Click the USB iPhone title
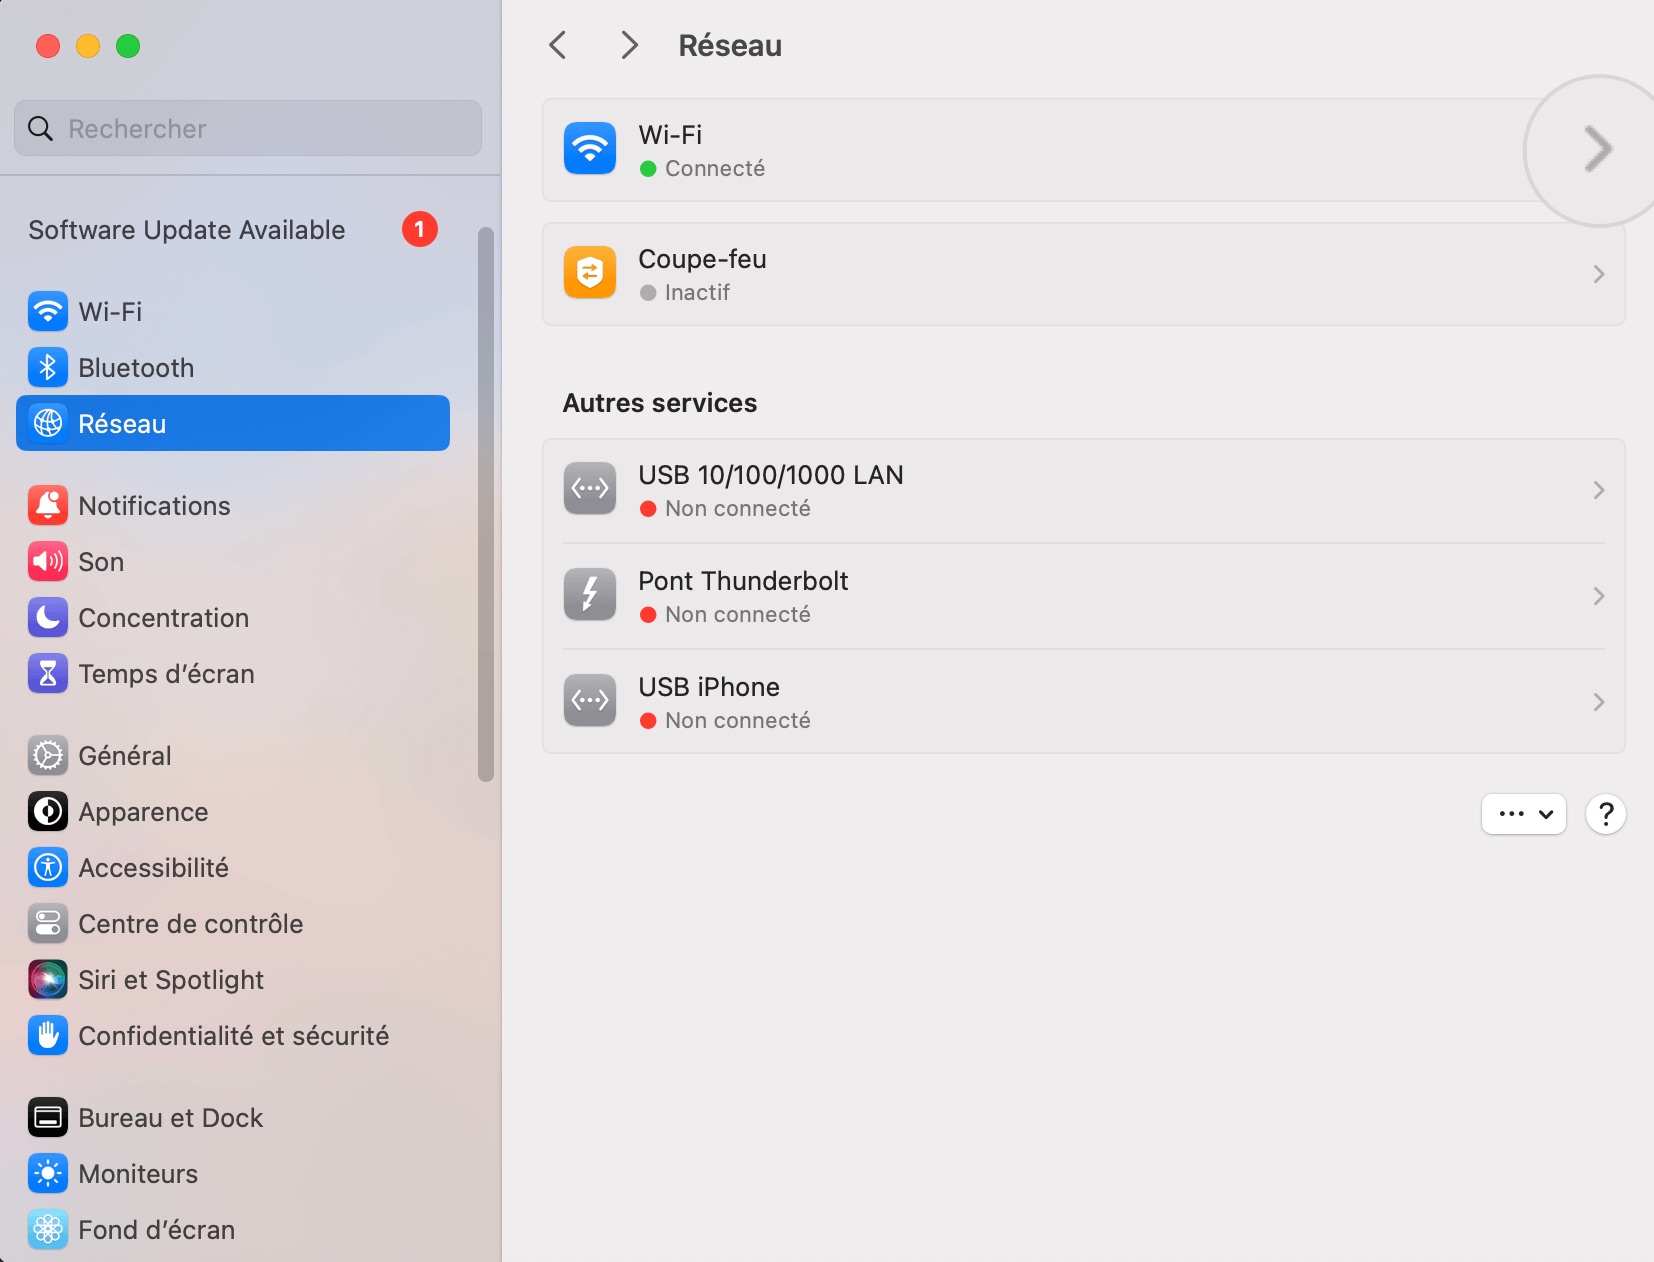 point(709,687)
